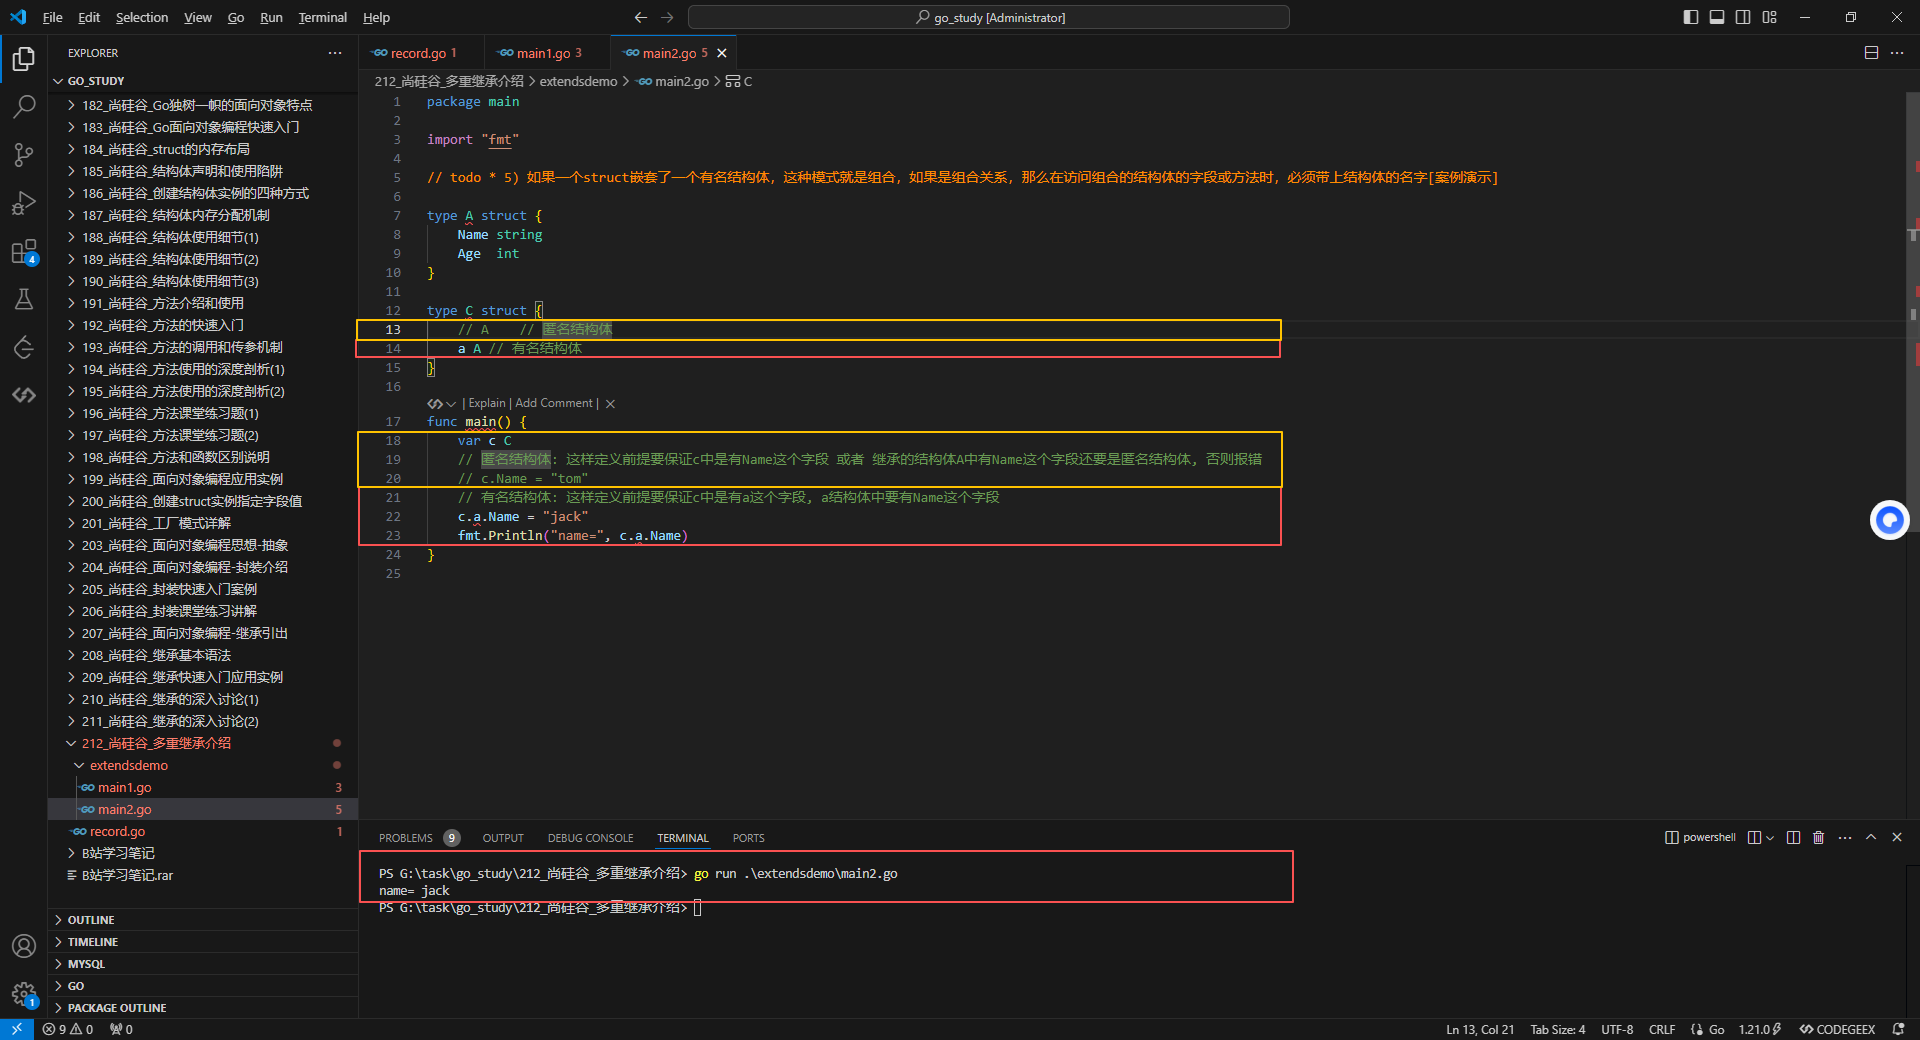The width and height of the screenshot is (1920, 1040).
Task: Show errors and warnings in status bar
Action: (68, 1029)
